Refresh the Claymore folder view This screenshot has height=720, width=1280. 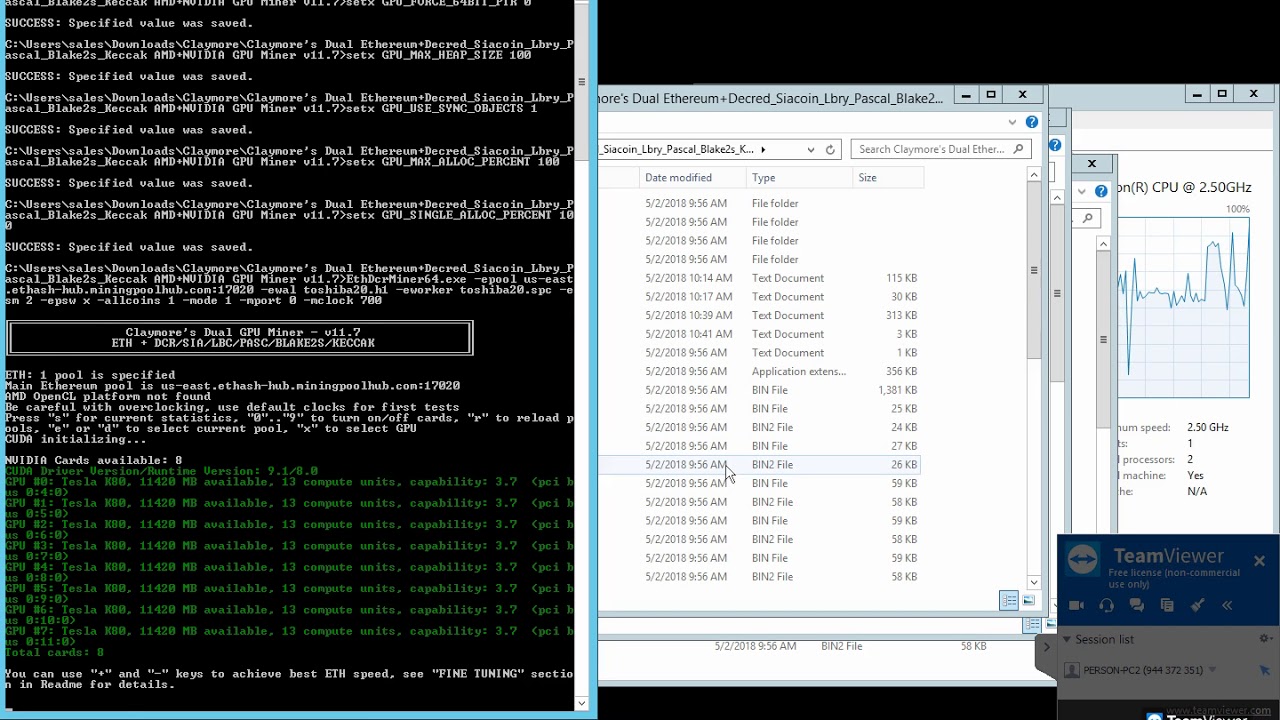(x=830, y=149)
